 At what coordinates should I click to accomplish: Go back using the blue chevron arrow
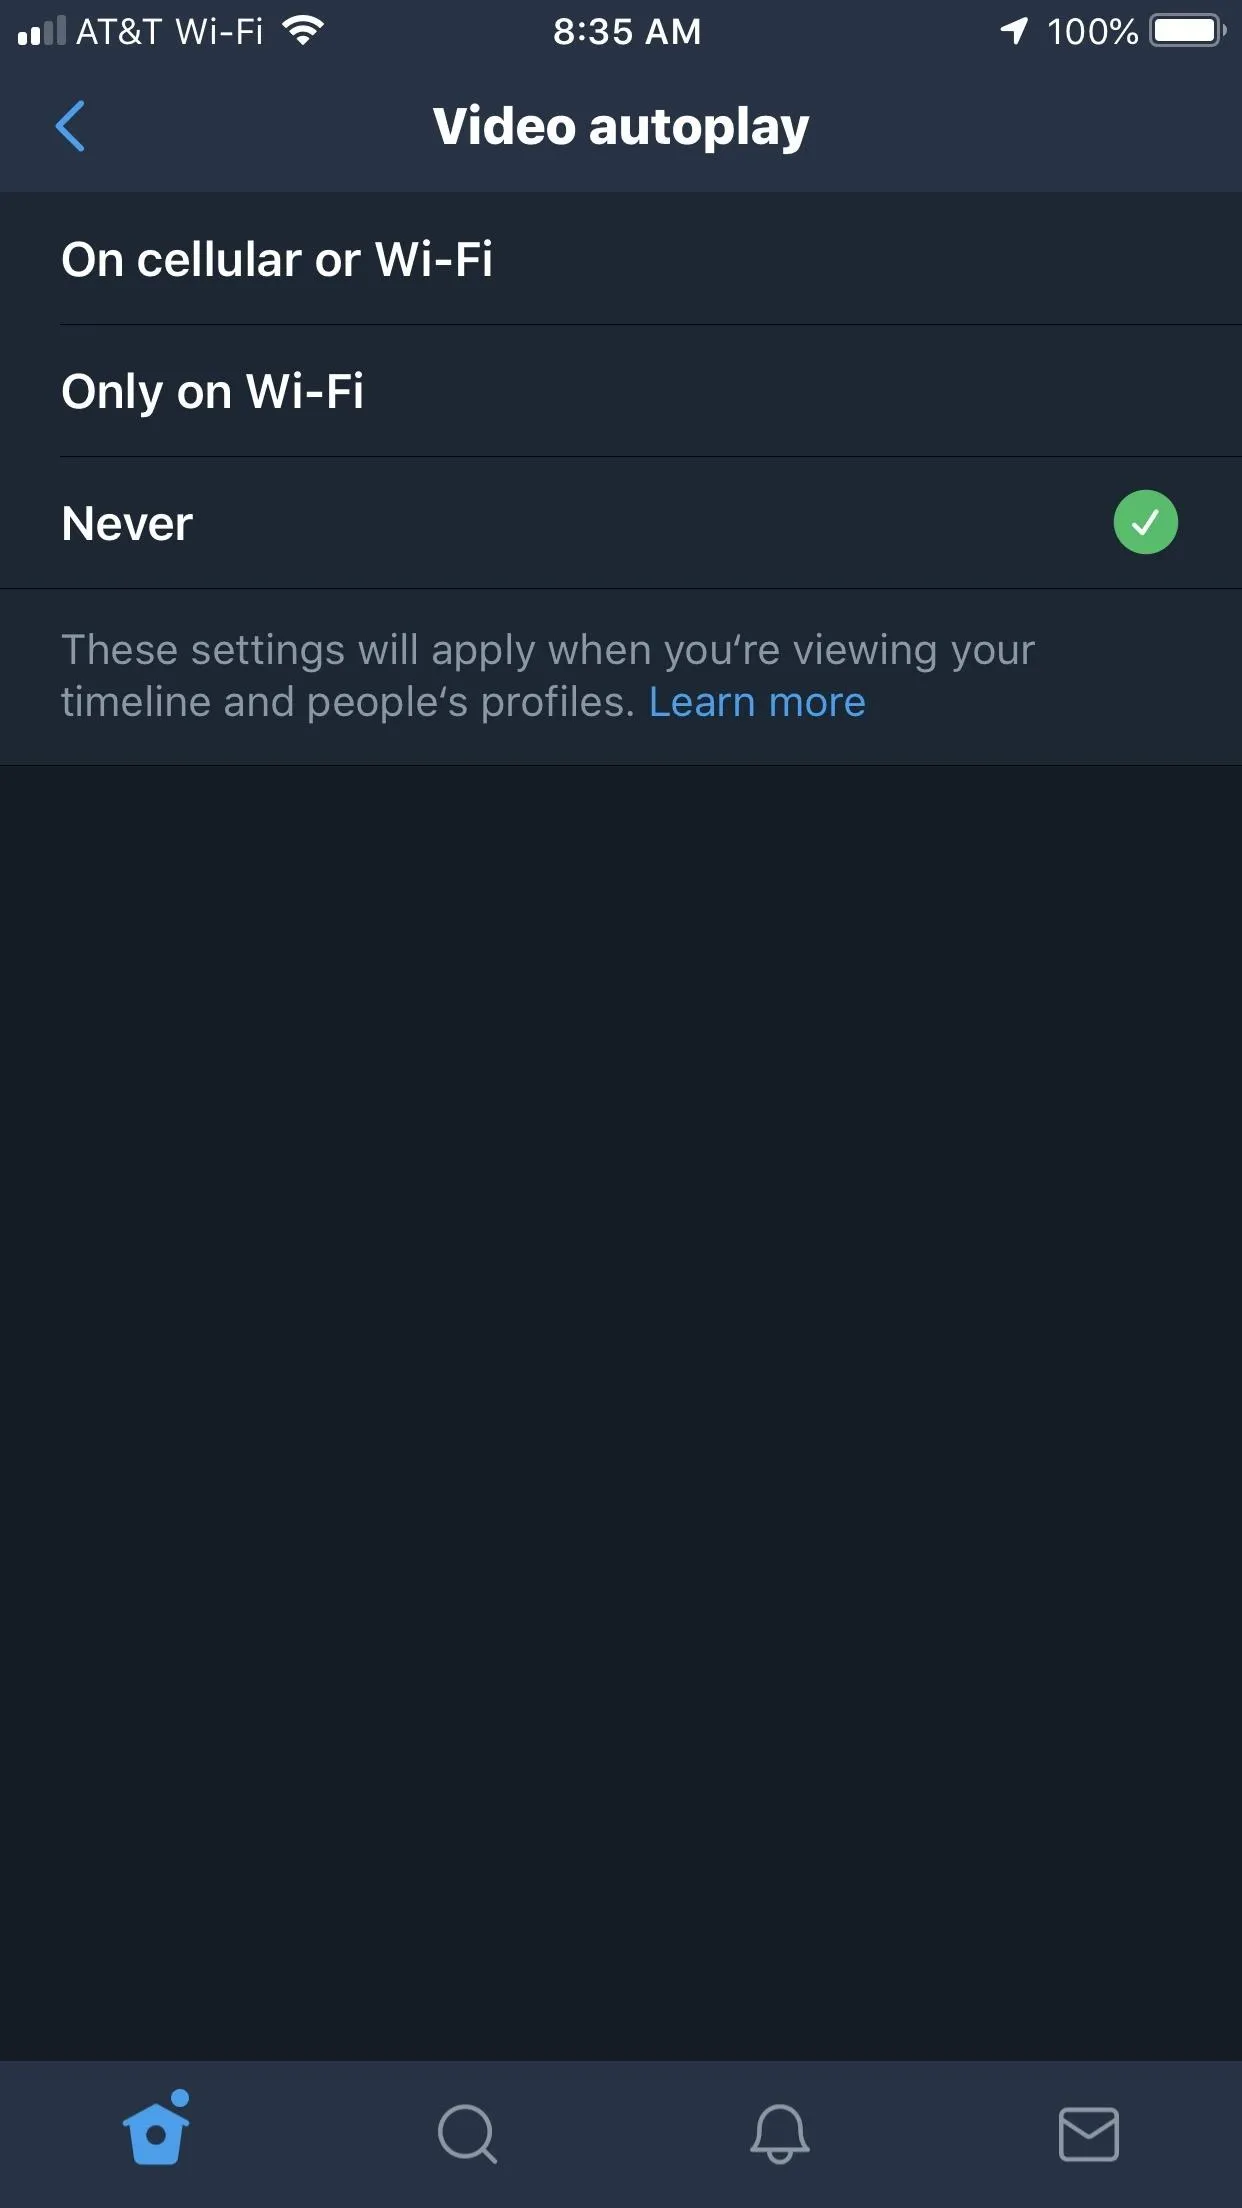coord(70,126)
